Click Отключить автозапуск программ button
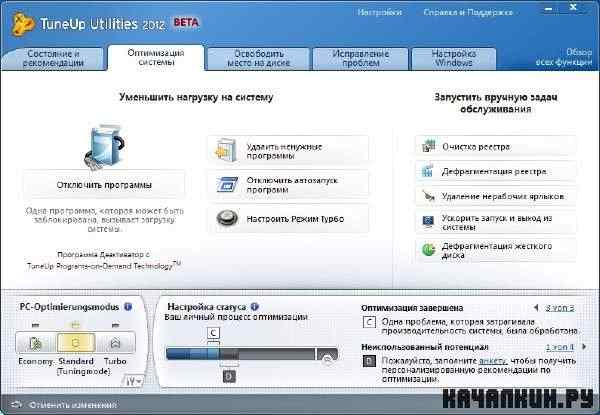 click(x=289, y=184)
